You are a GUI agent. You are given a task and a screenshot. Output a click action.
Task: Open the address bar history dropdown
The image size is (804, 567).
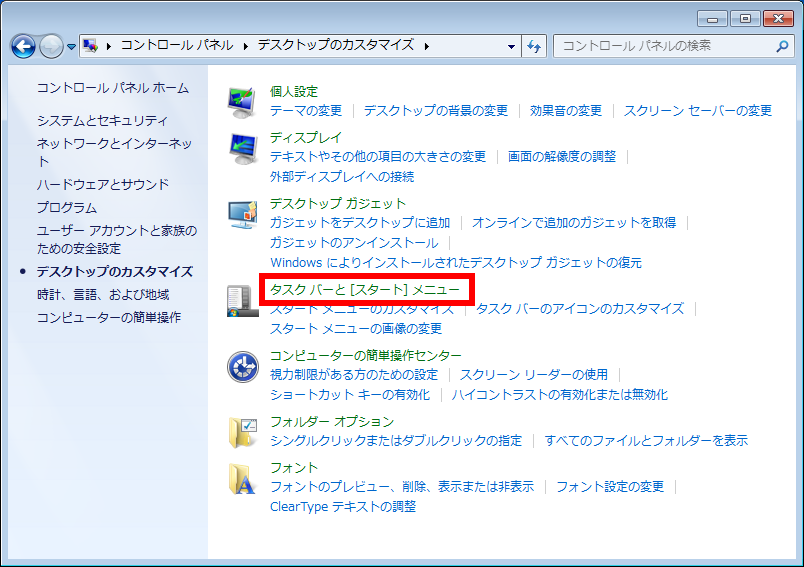[x=511, y=47]
